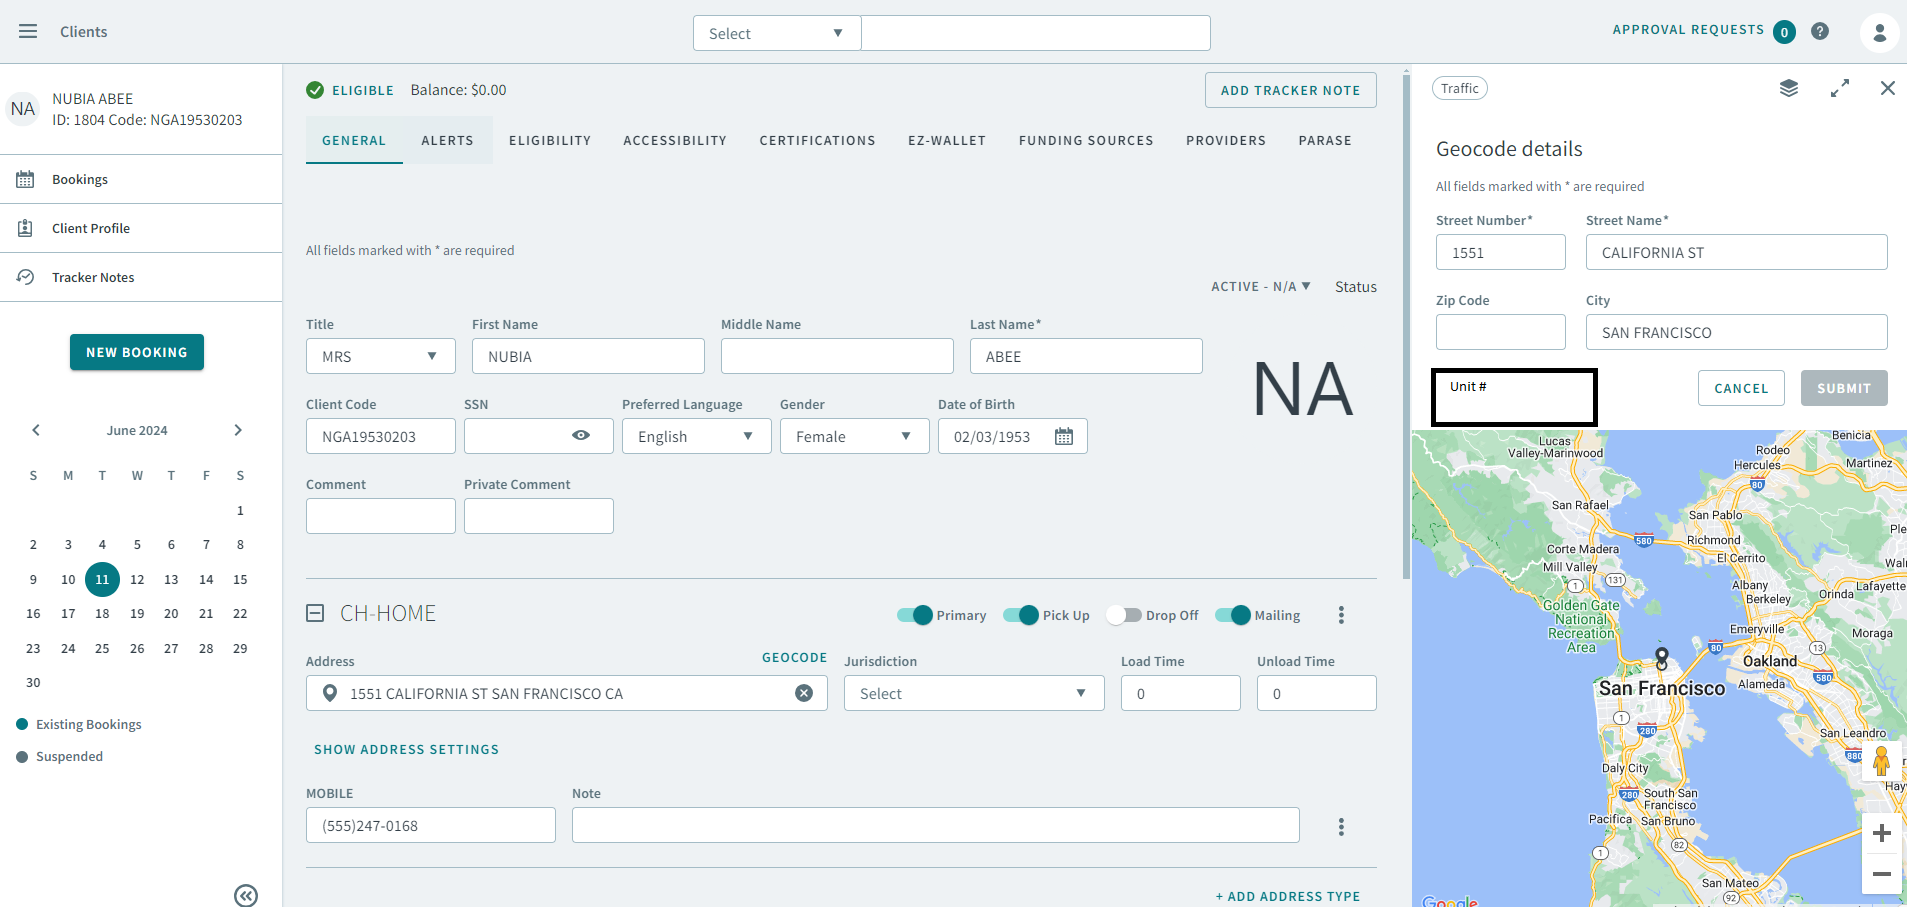This screenshot has width=1907, height=907.
Task: Expand the Preferred Language dropdown
Action: coord(696,437)
